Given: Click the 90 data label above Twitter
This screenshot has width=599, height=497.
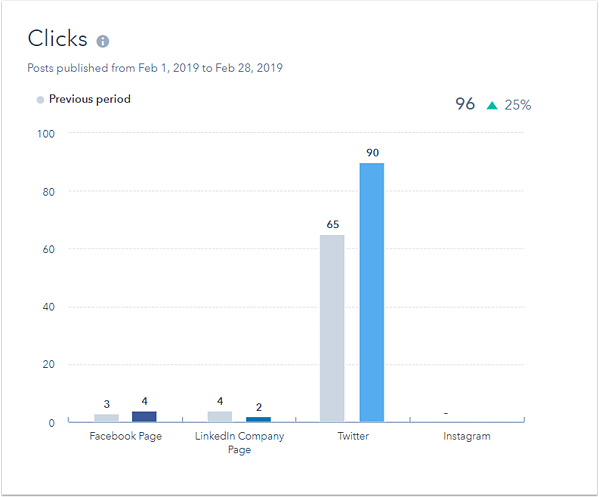Looking at the screenshot, I should coord(372,153).
